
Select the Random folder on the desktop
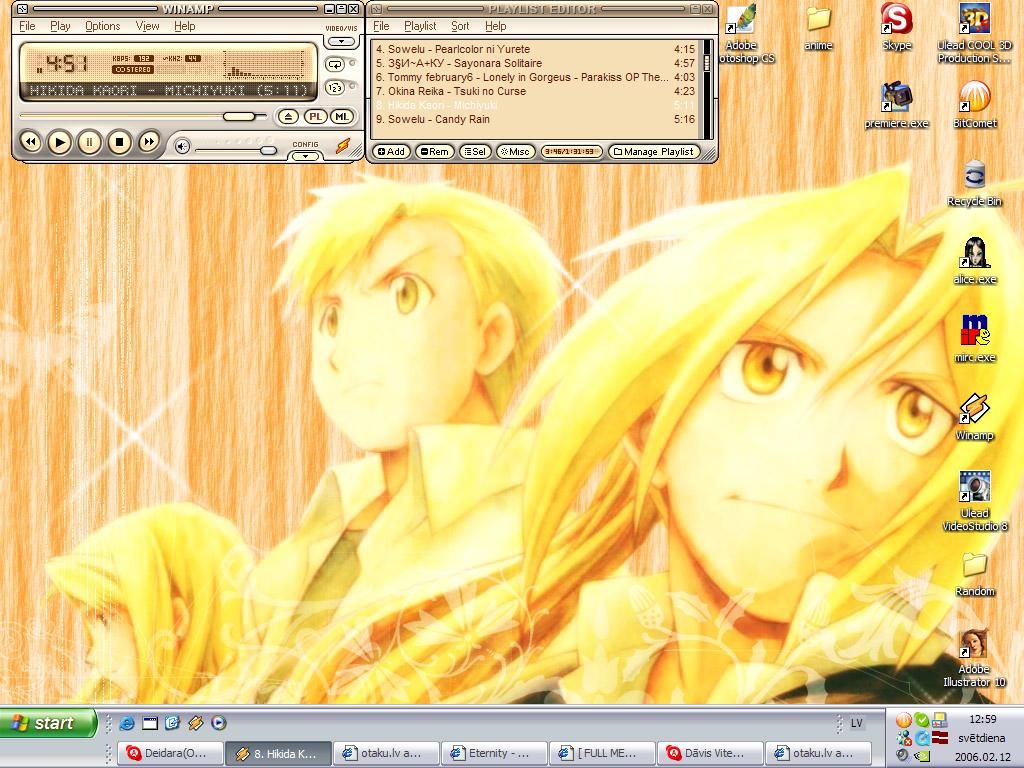point(974,574)
